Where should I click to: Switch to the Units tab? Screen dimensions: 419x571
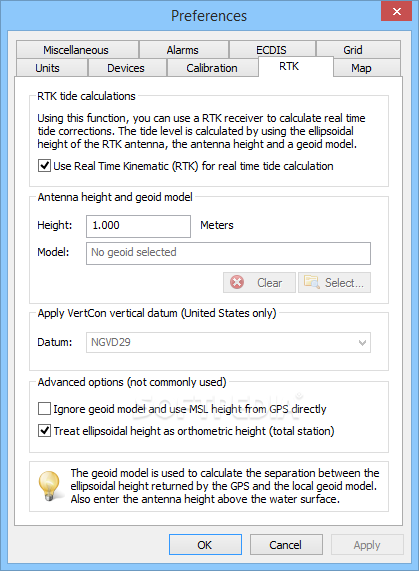(51, 68)
